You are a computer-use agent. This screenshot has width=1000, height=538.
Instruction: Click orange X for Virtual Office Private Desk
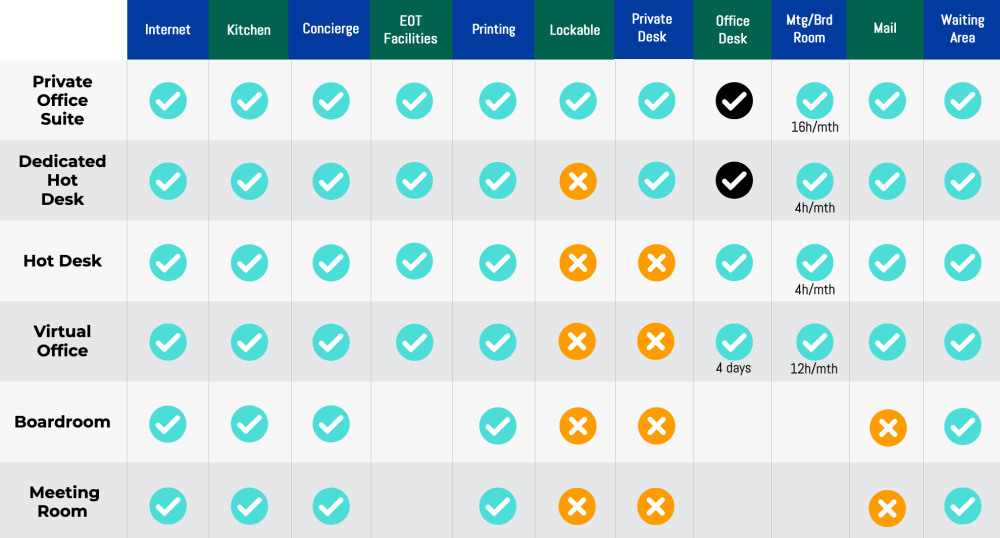[655, 342]
